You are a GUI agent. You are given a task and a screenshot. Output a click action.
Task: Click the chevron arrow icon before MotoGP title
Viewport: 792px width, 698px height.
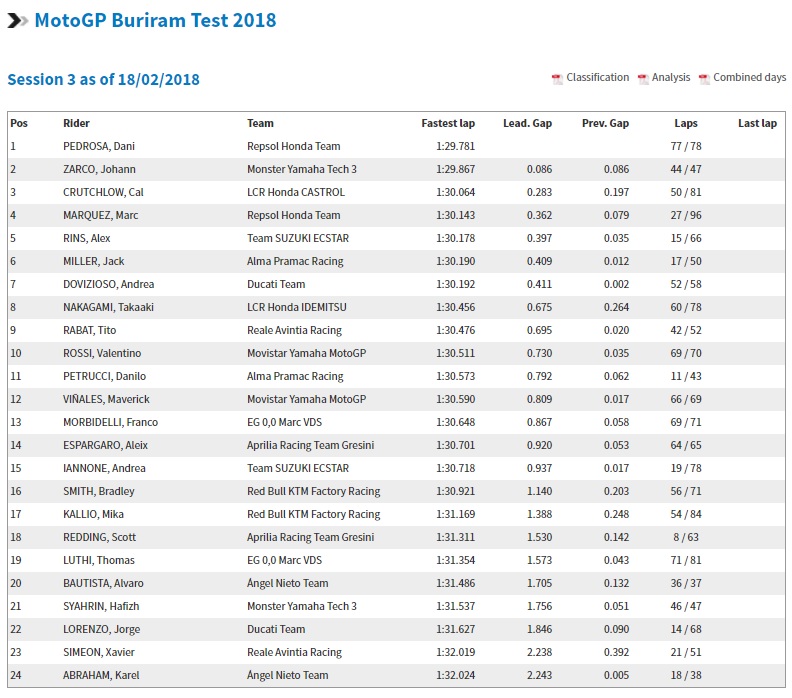18,21
